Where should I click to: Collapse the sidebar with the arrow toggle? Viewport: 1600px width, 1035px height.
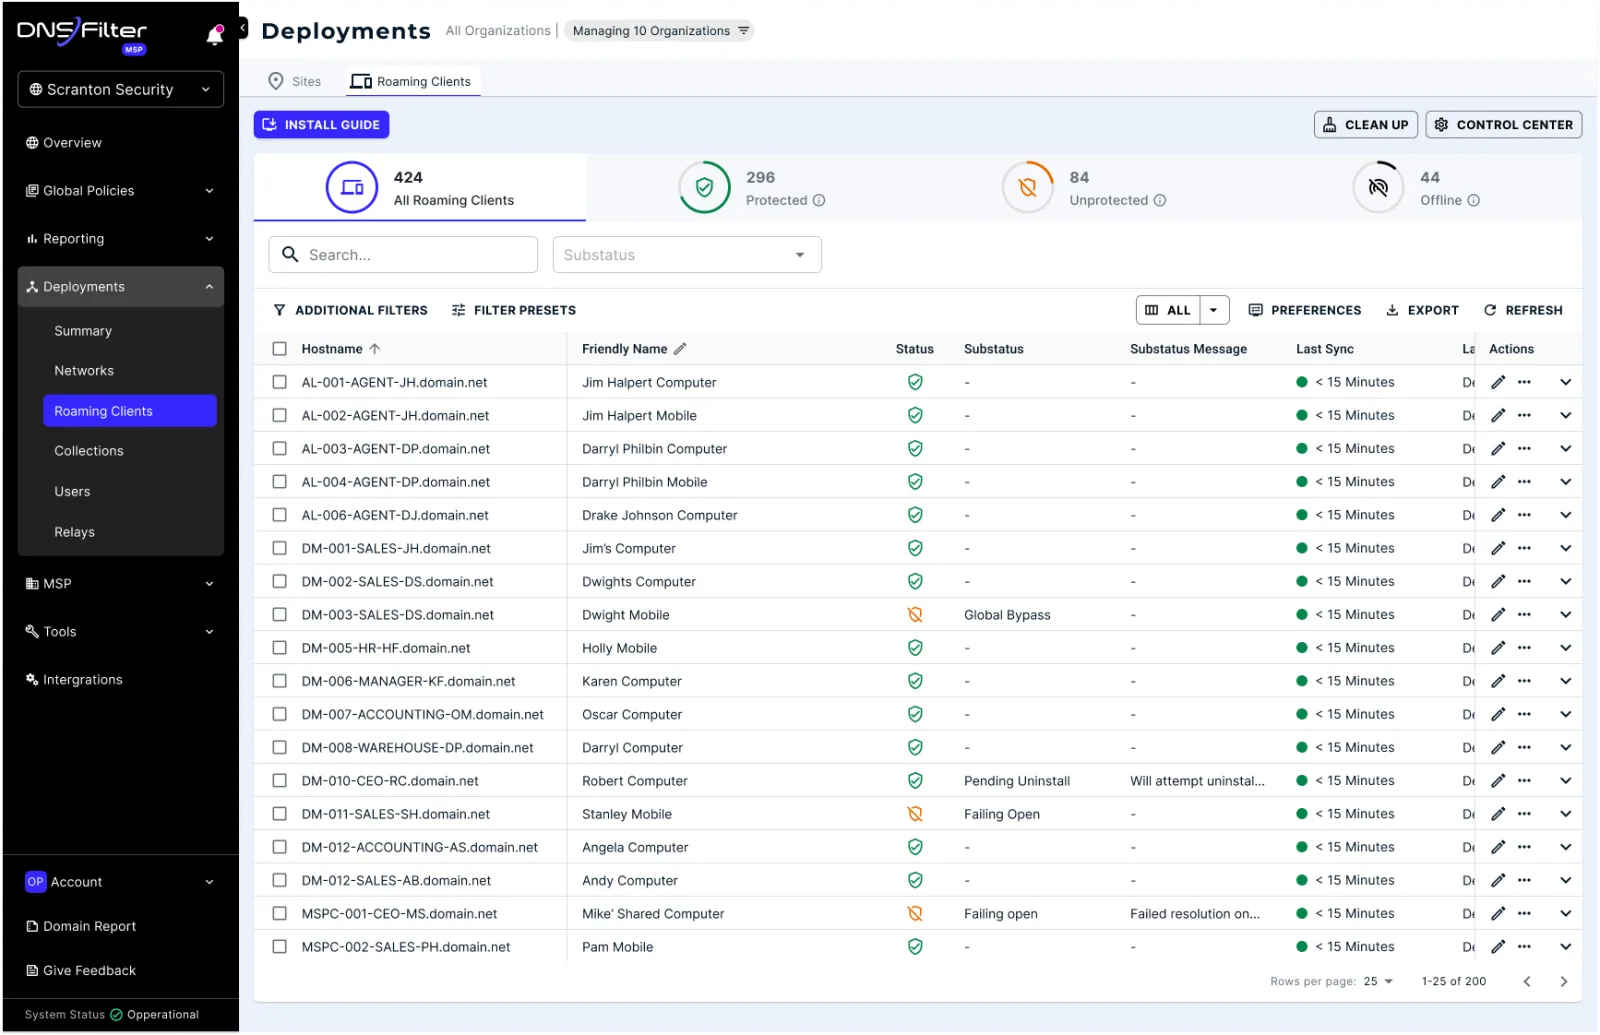click(x=242, y=29)
